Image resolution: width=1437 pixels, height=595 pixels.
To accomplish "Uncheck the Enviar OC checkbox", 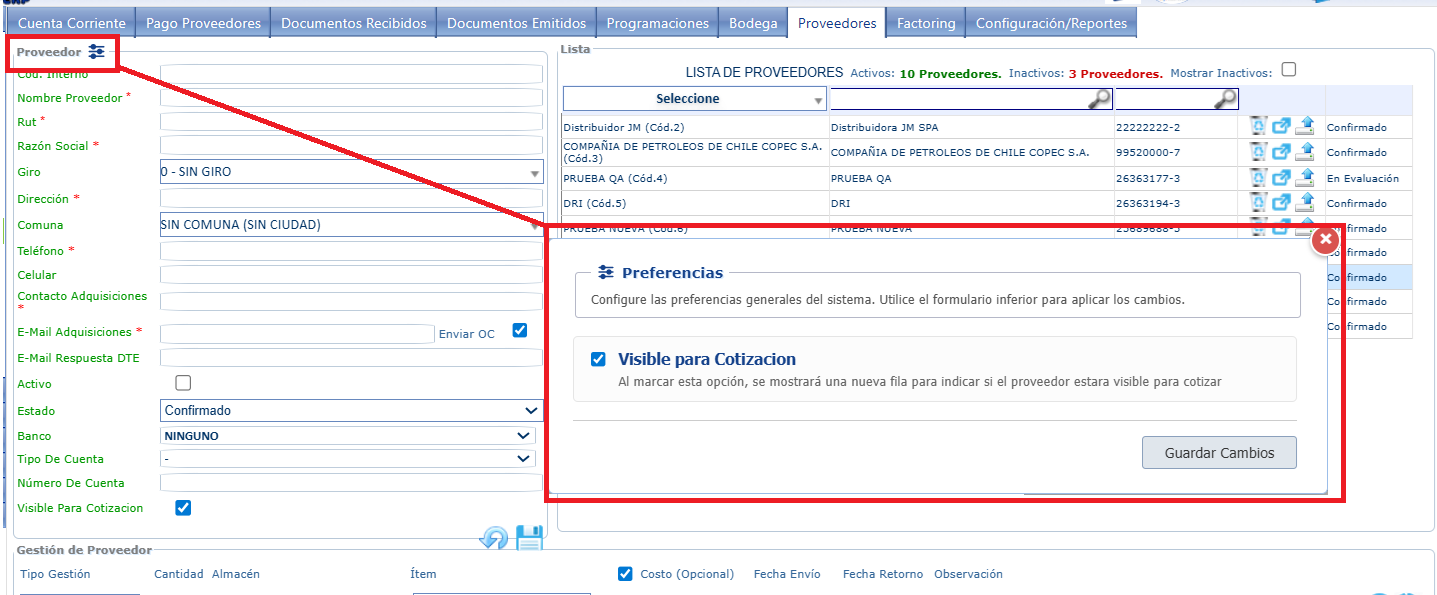I will 519,330.
